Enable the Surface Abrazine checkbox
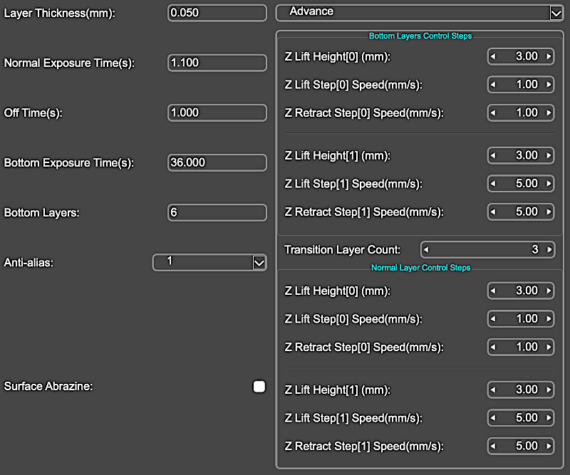 (259, 386)
